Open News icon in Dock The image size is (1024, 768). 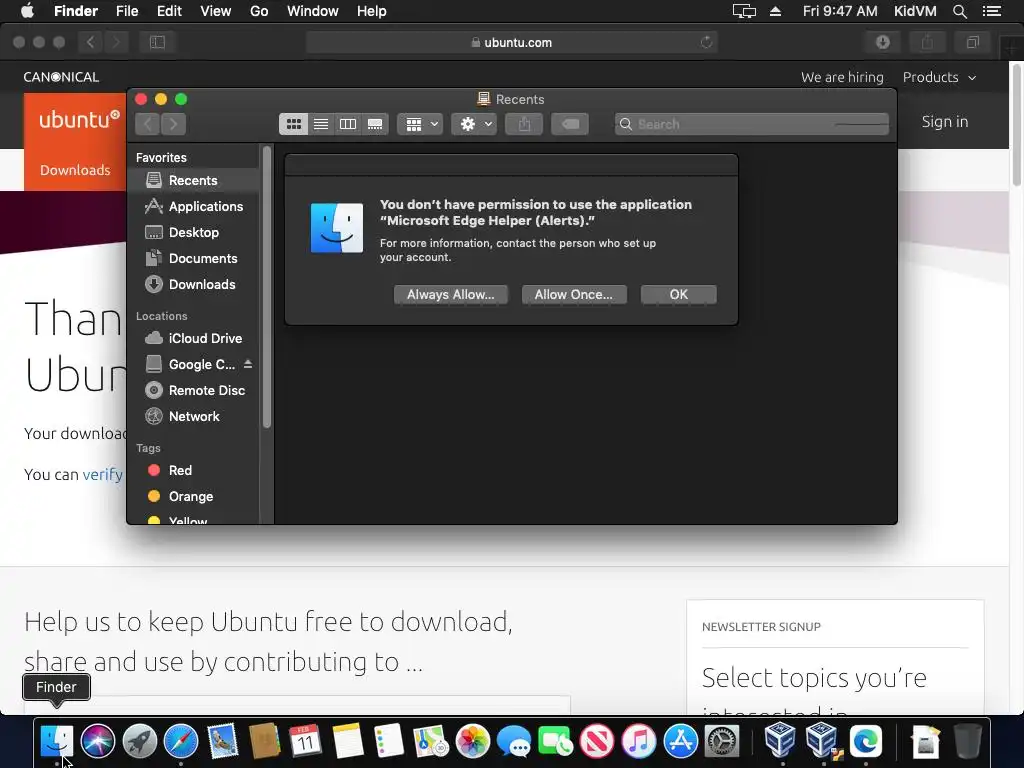coord(597,741)
